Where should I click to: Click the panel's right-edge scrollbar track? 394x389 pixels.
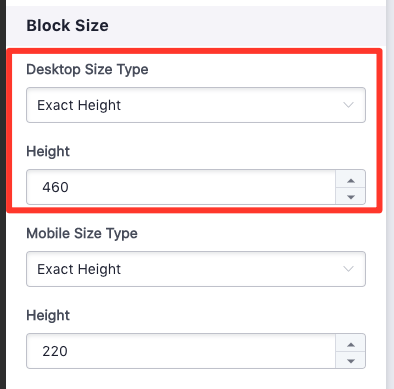(x=390, y=194)
